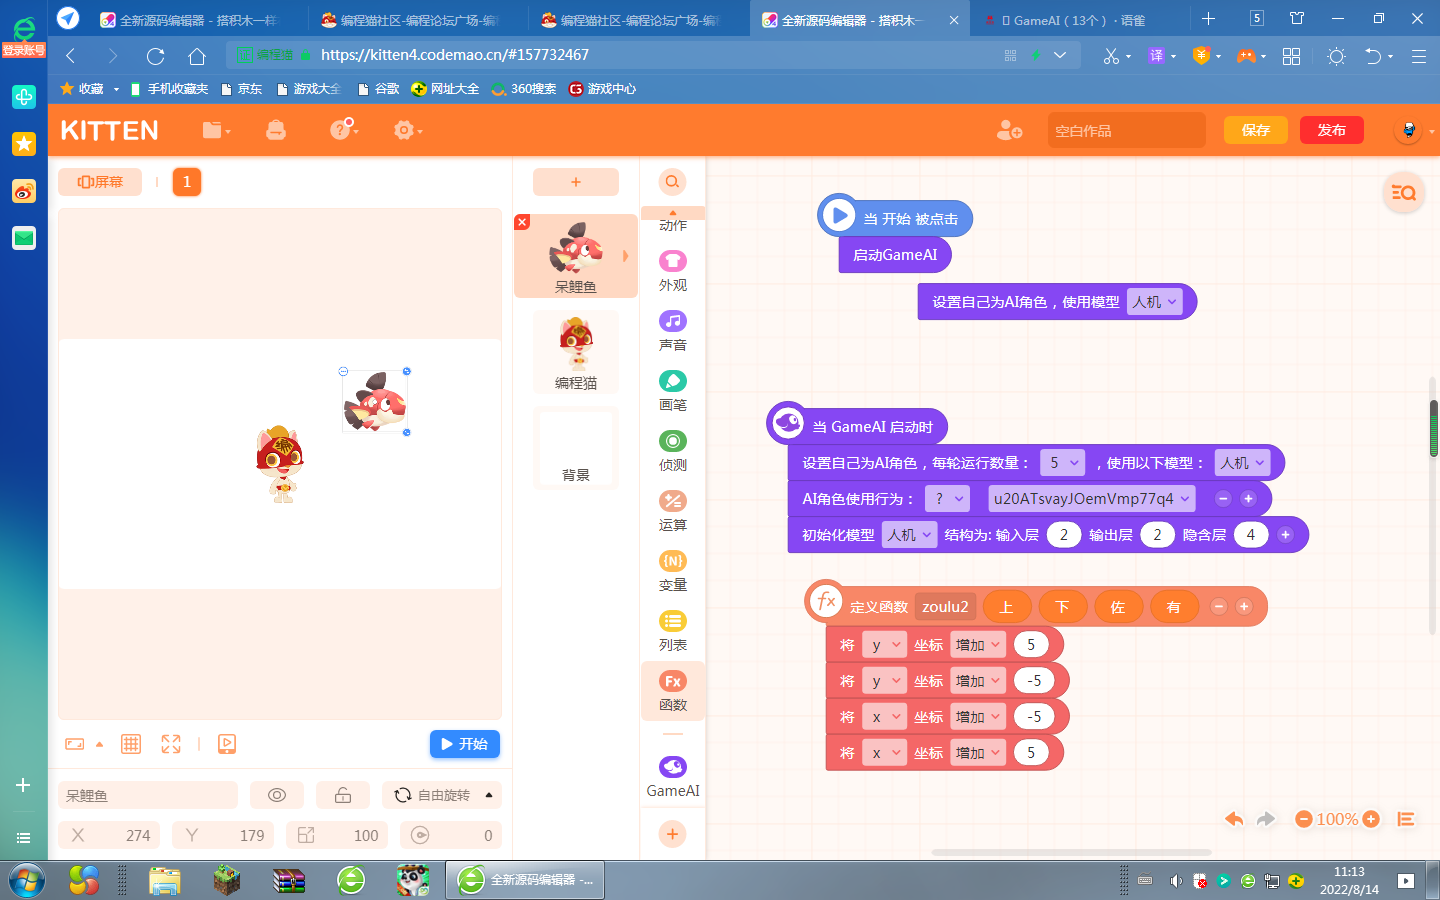Tidy up blocks with the arrange icon
Screen dimensions: 1440x900
click(1406, 819)
